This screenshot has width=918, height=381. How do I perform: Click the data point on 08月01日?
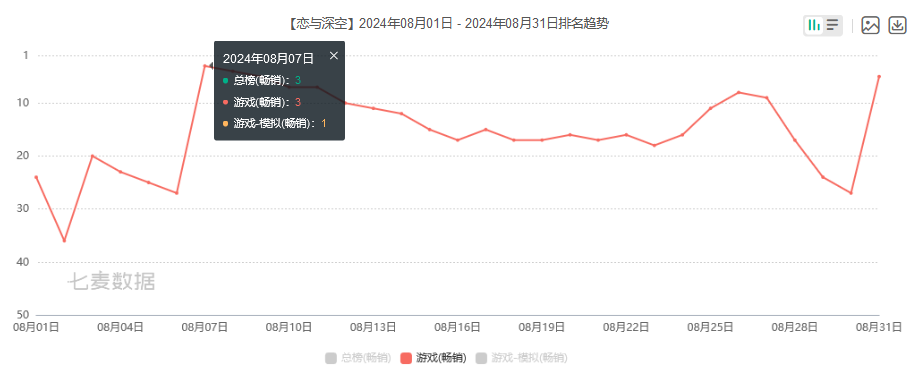coord(36,177)
